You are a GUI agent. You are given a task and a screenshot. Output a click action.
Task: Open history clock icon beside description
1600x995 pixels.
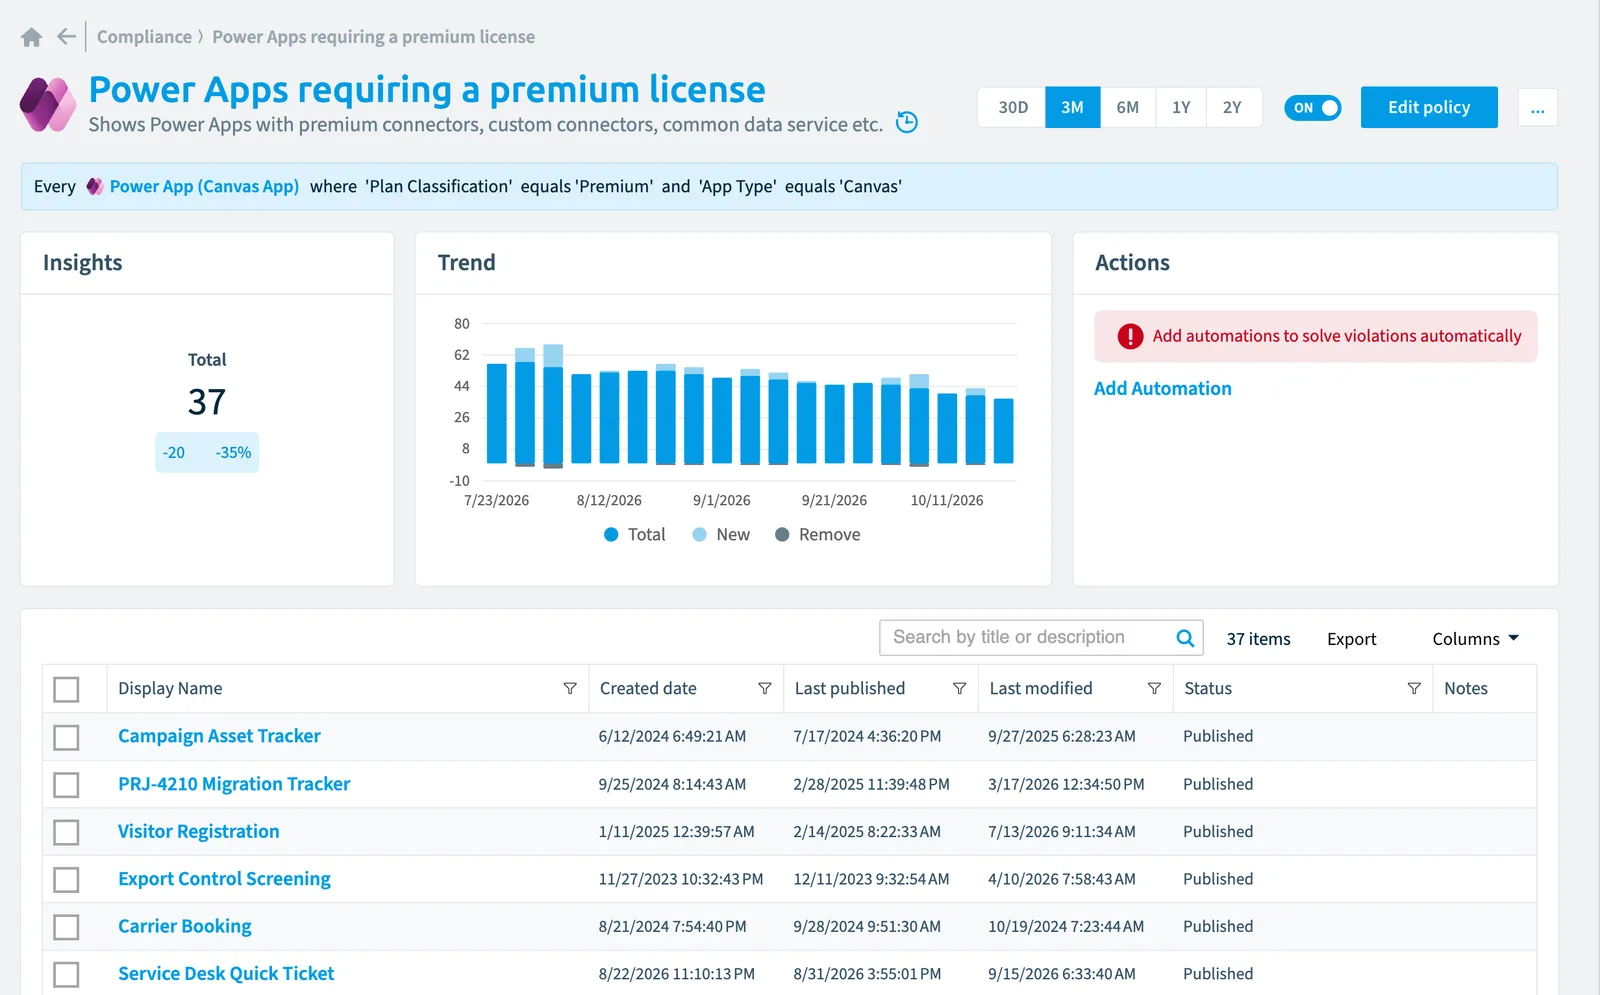click(x=907, y=122)
